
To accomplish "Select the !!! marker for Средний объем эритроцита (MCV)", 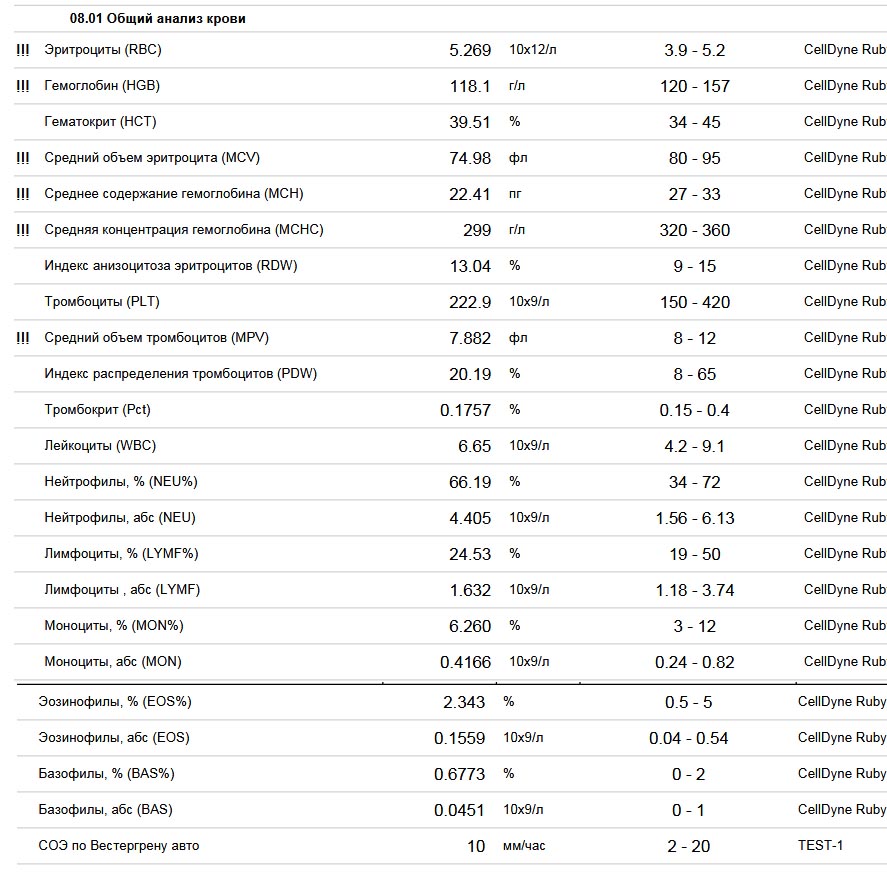I will tap(23, 158).
